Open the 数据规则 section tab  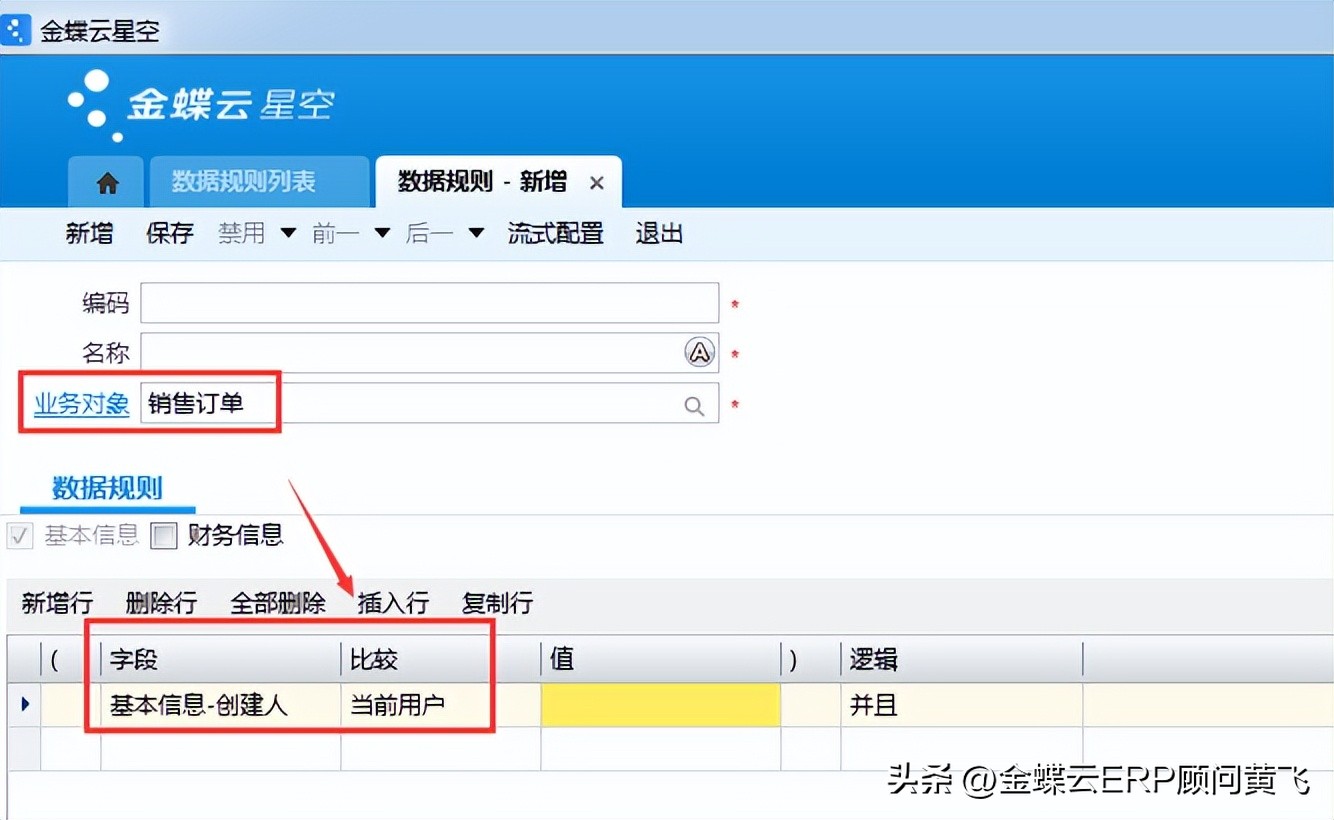pyautogui.click(x=107, y=488)
